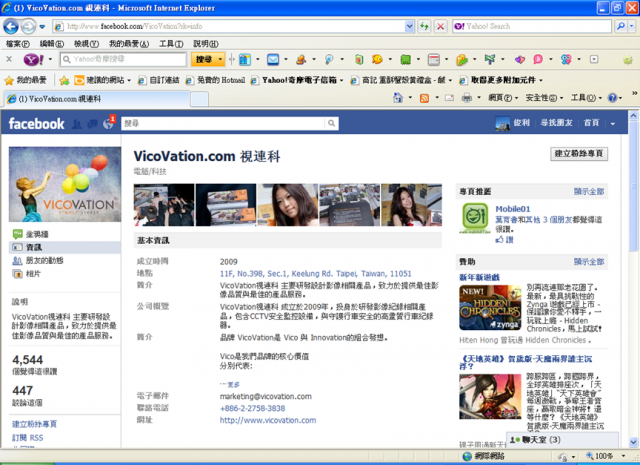Expand the address bar dropdown

click(409, 27)
